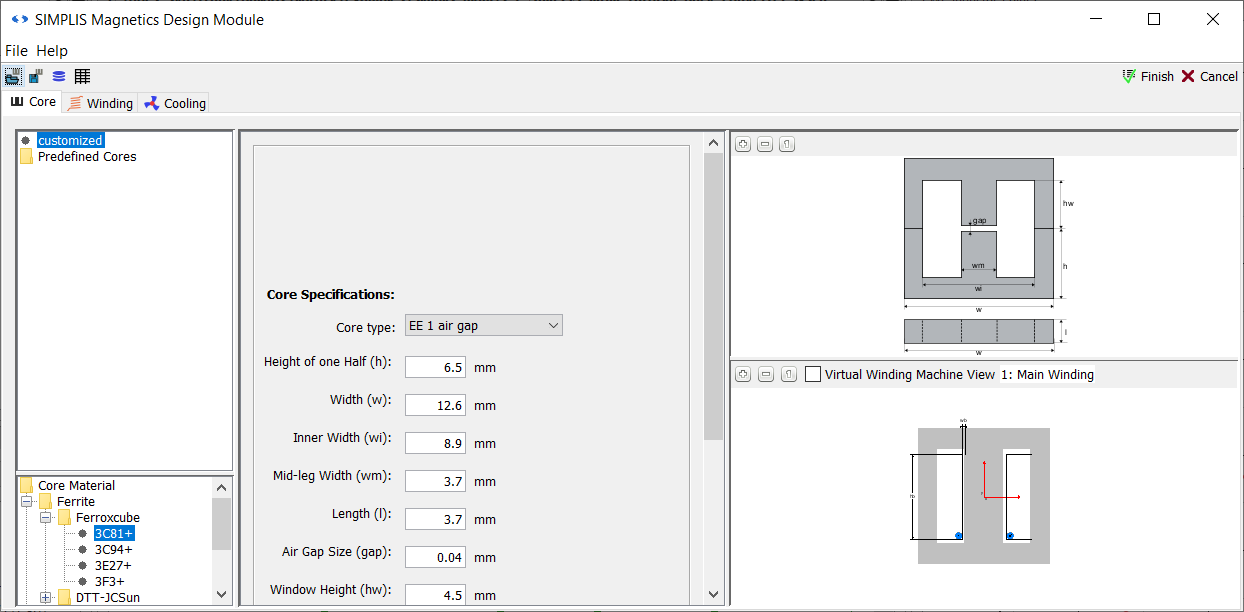Viewport: 1244px width, 612px height.
Task: Click the Air Gap Size input field
Action: click(435, 557)
